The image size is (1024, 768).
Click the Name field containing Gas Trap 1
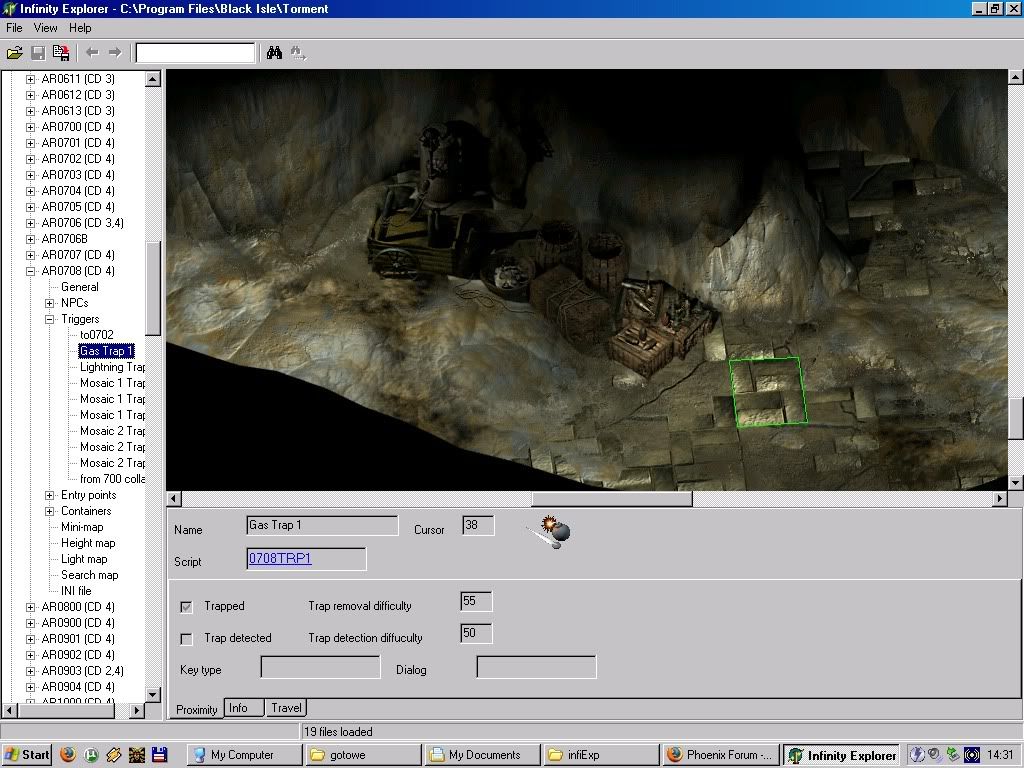pos(323,526)
